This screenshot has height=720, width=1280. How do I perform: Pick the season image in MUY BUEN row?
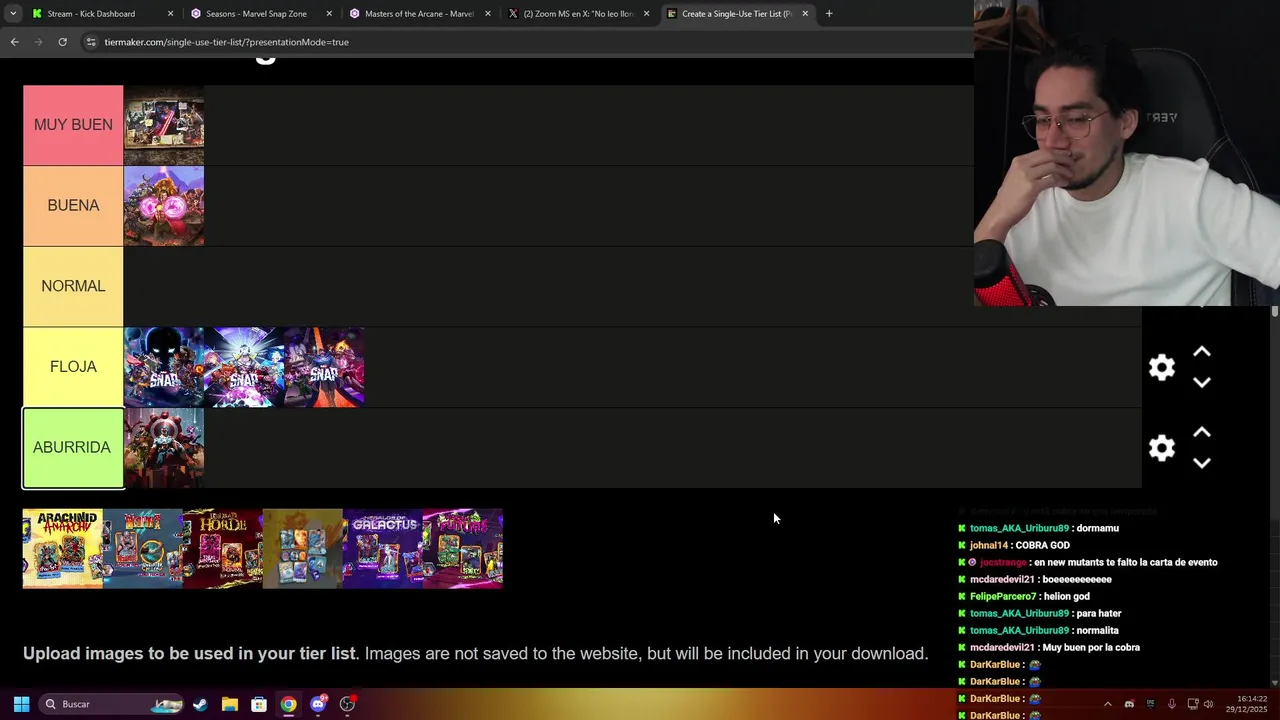tap(164, 125)
